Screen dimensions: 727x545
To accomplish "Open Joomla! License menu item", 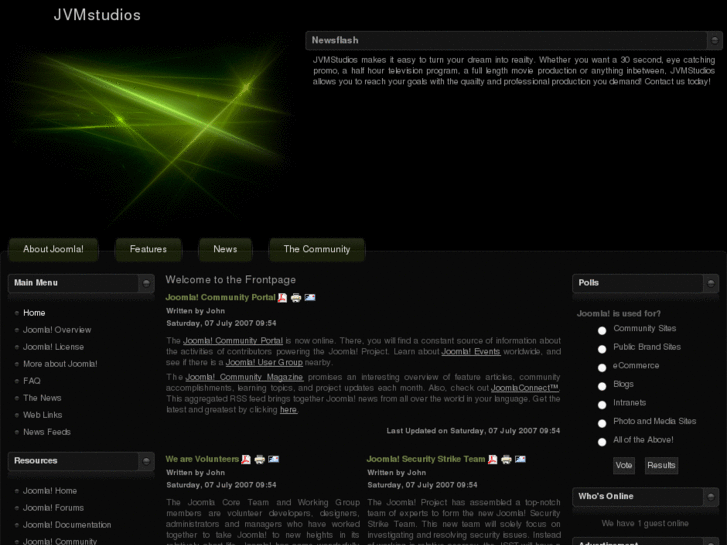I will coord(53,347).
